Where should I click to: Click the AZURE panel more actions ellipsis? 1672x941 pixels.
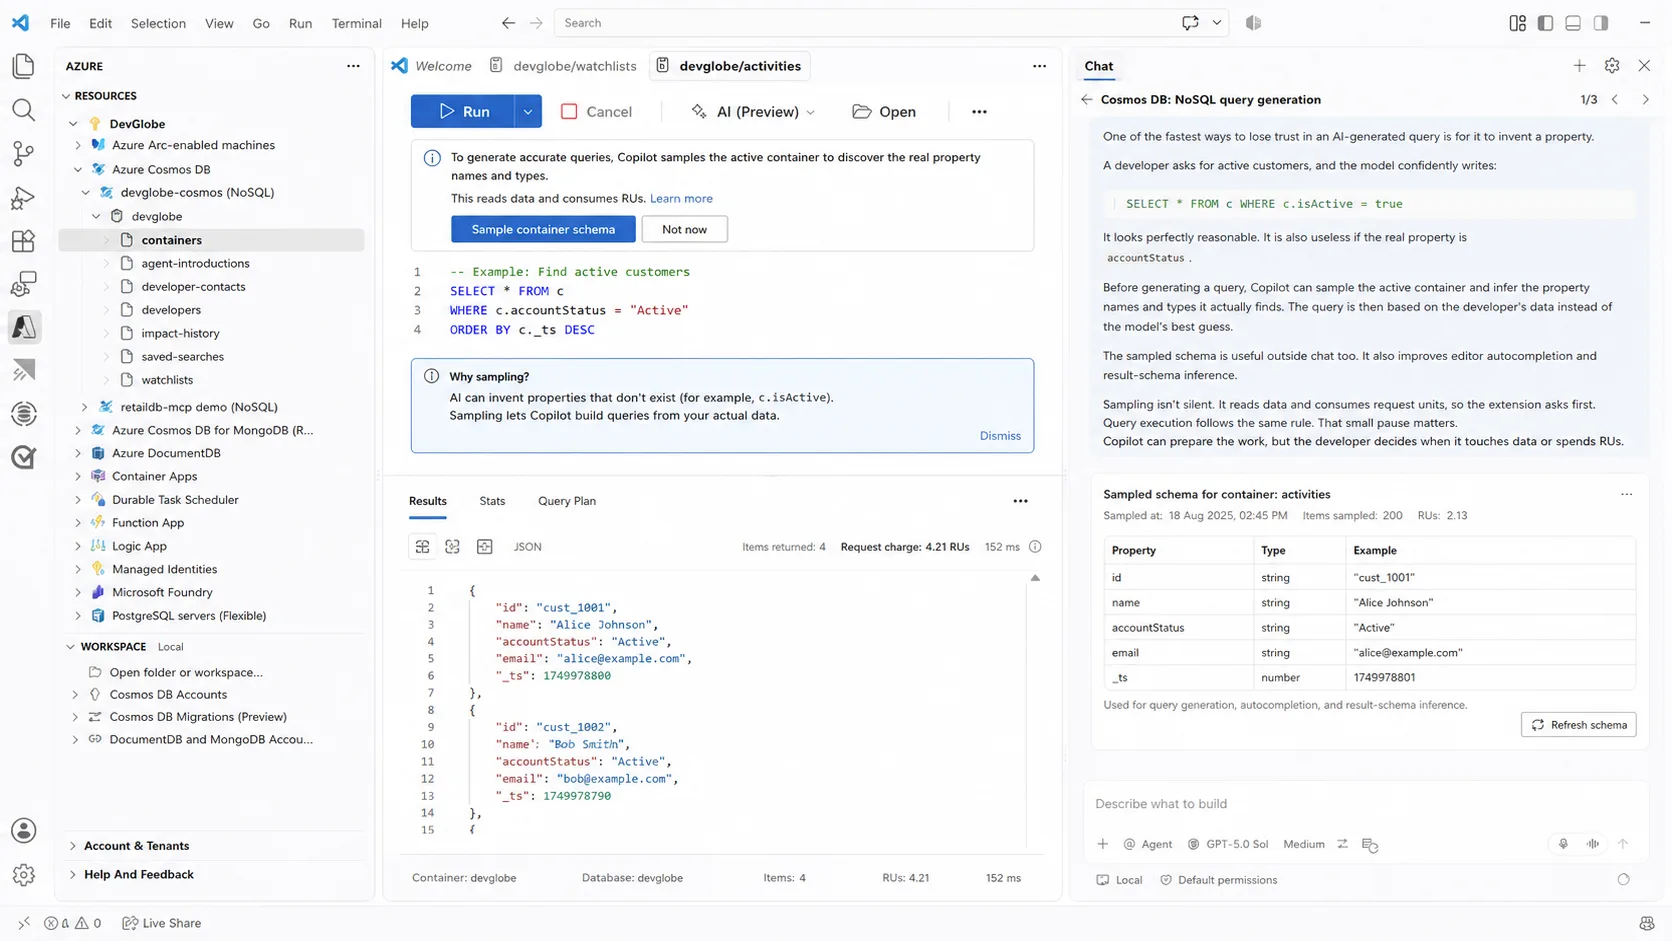click(x=353, y=66)
